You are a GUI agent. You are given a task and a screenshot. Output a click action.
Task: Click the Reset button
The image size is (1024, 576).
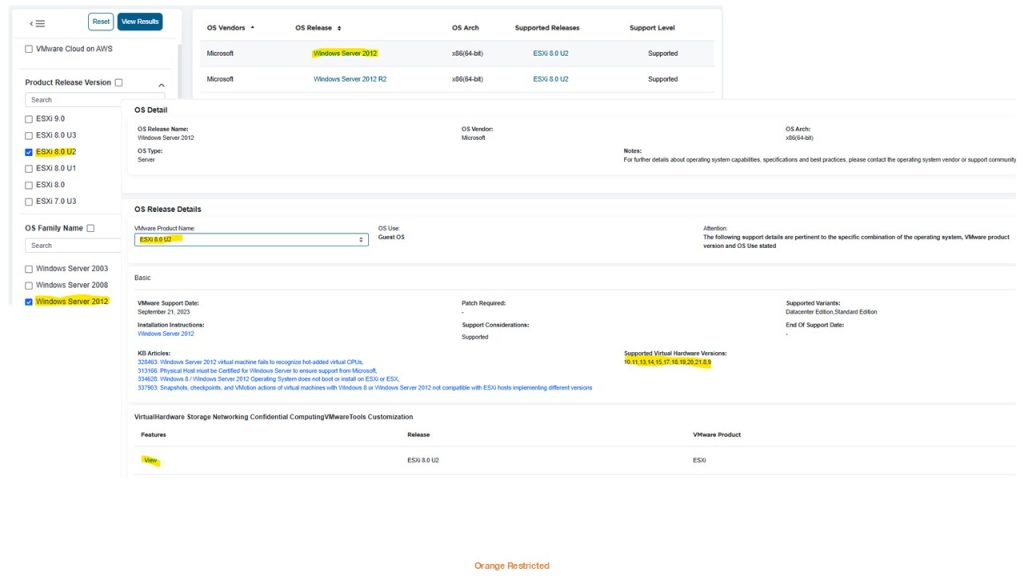101,22
